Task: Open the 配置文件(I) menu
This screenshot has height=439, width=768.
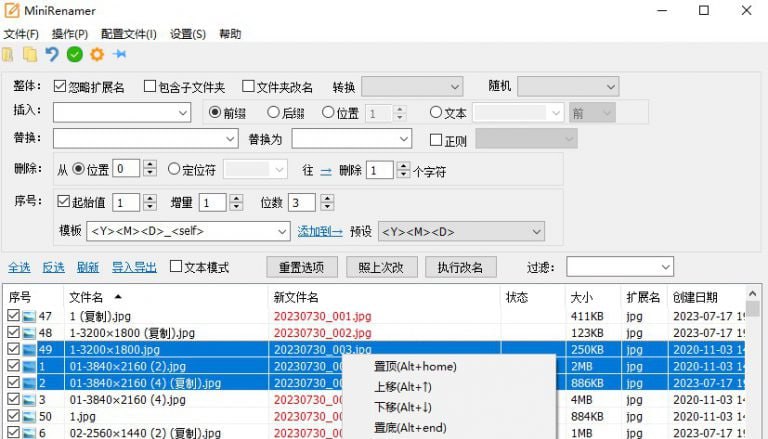Action: 129,34
